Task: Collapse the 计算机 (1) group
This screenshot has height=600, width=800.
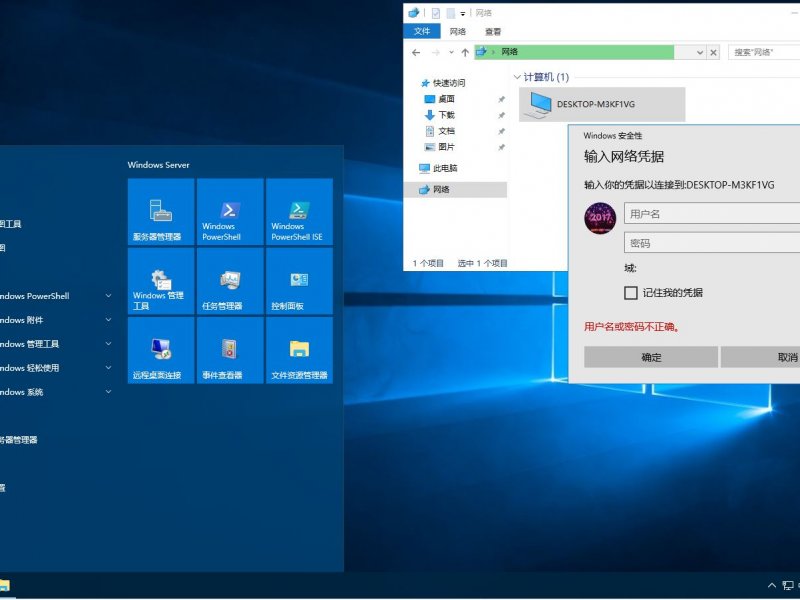Action: point(517,77)
